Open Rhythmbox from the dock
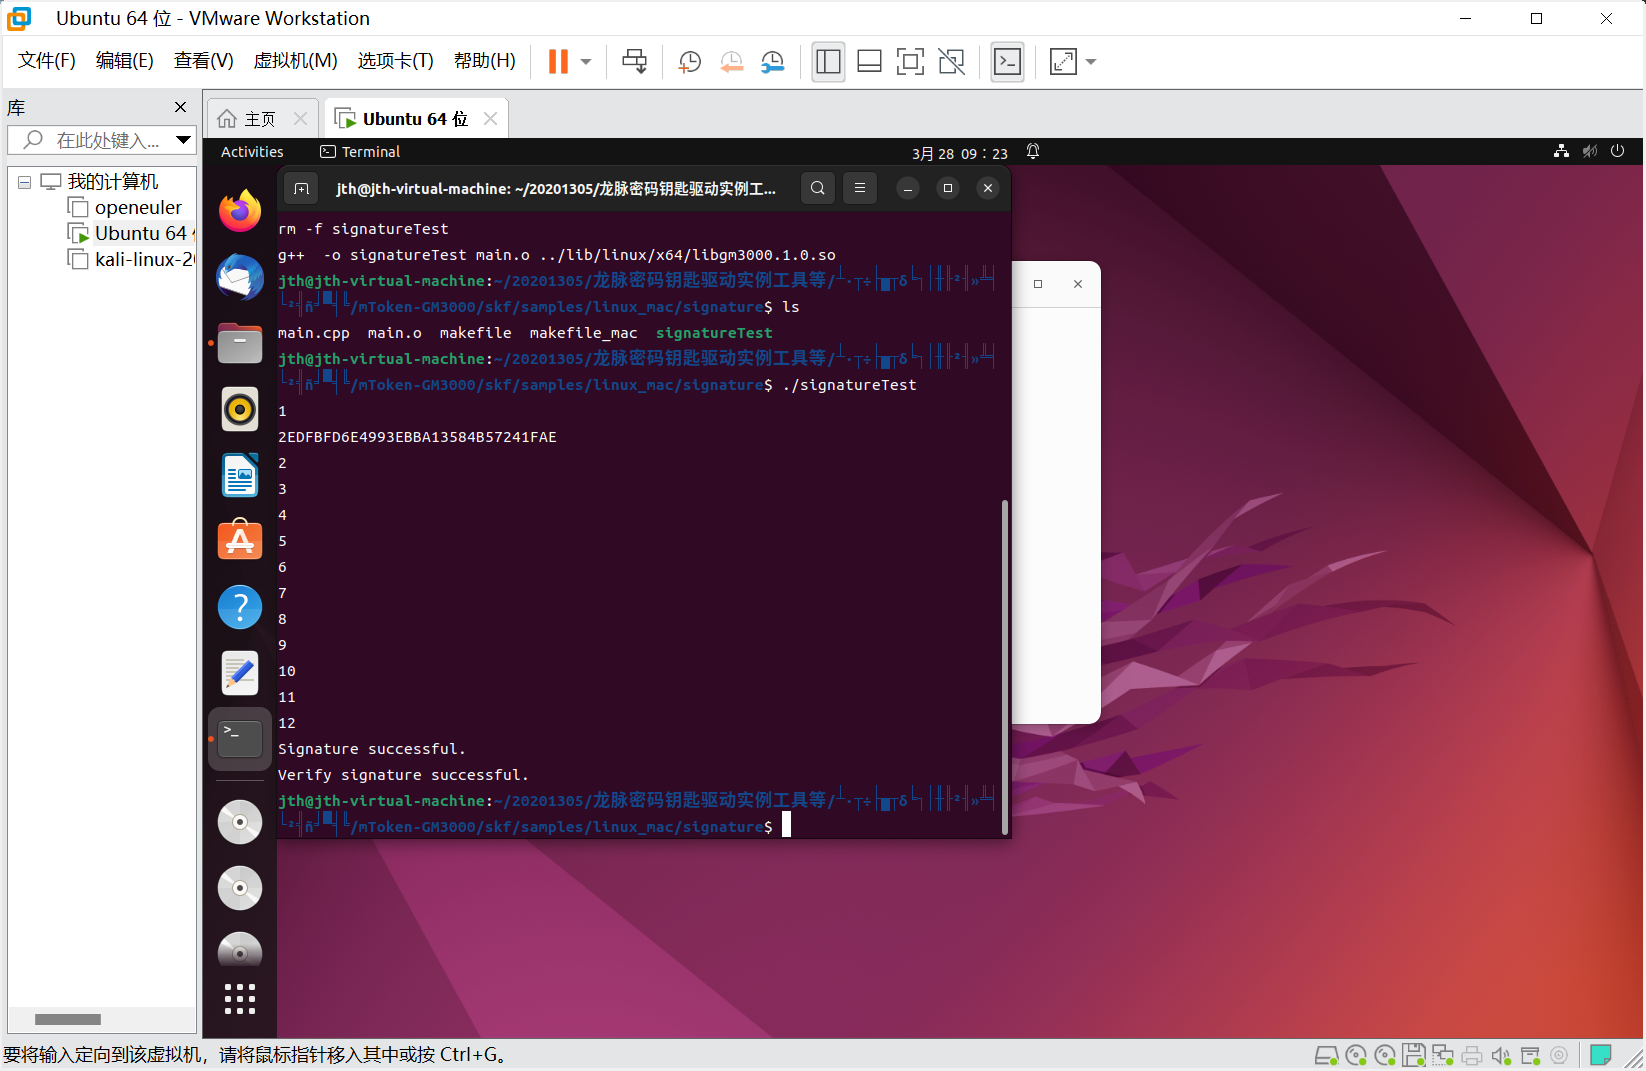 click(240, 409)
